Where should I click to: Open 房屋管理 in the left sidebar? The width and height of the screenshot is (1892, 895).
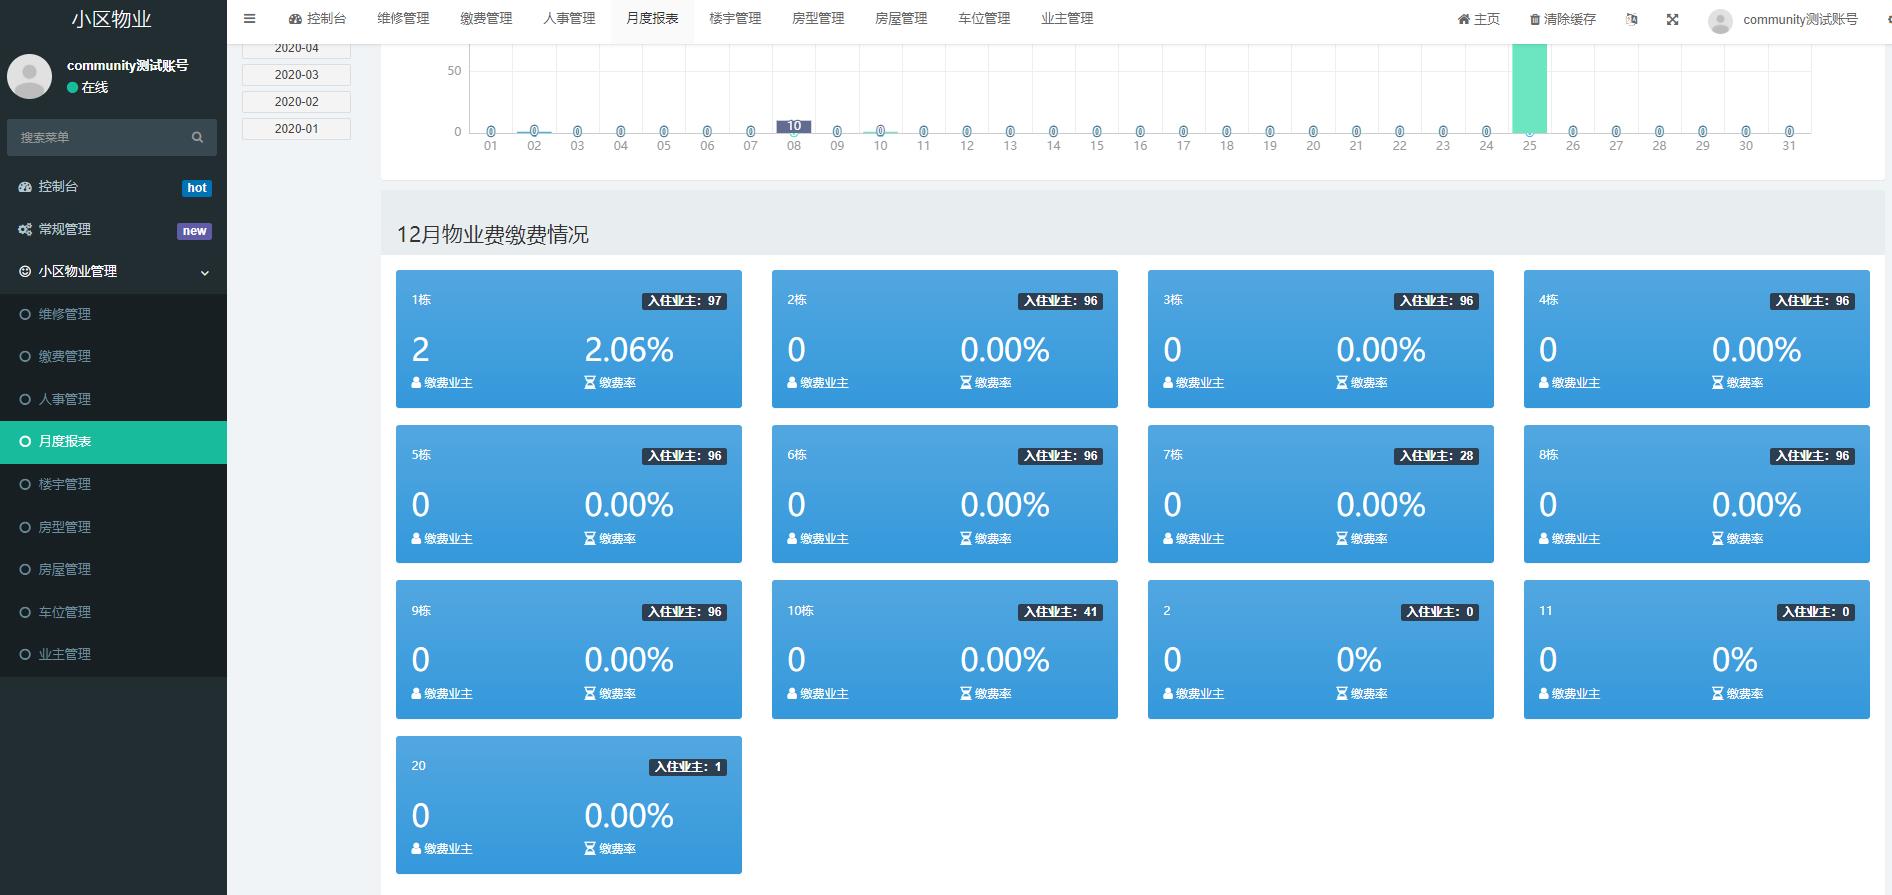(x=65, y=570)
